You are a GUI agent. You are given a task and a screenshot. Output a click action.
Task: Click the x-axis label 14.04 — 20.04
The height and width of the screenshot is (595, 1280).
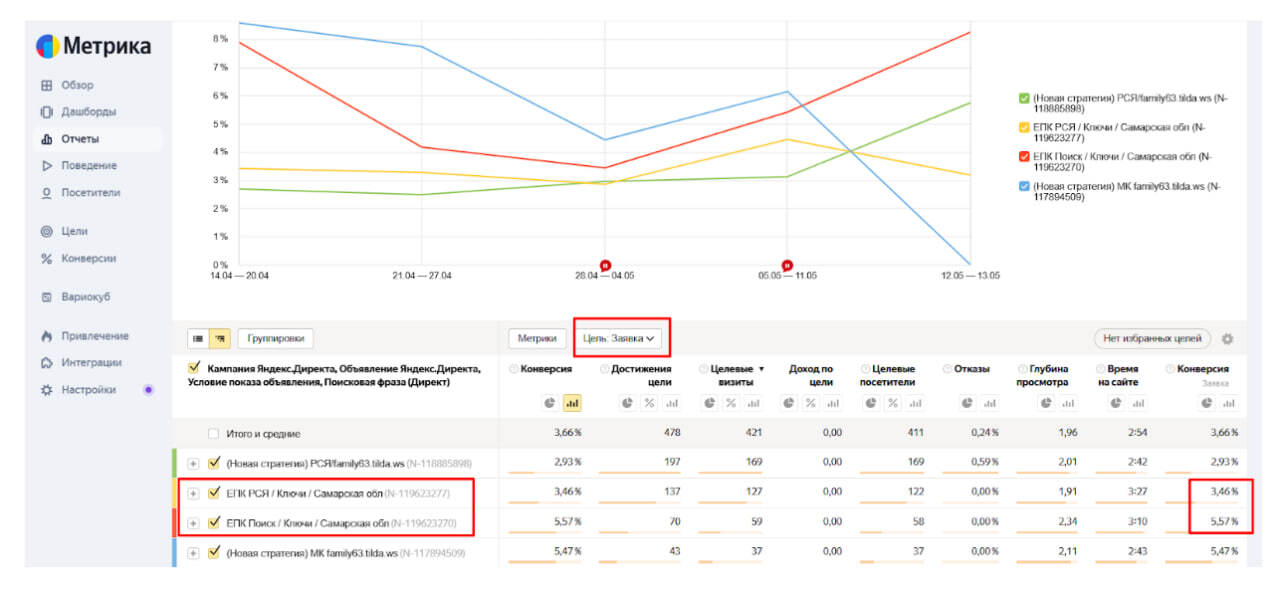(x=239, y=275)
